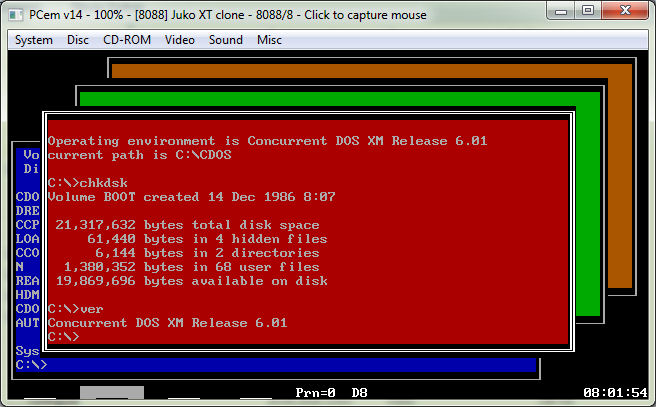
Task: Open the System menu
Action: 34,40
